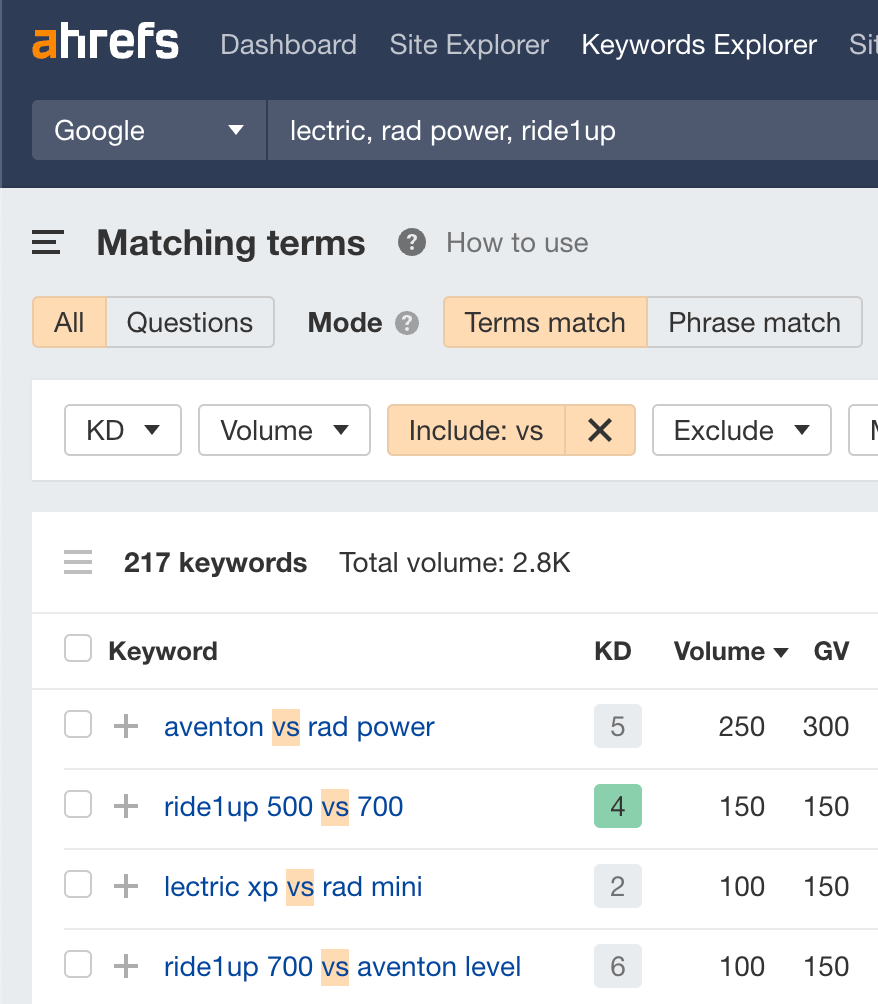The image size is (878, 1004).
Task: Open the help icon beside Matching terms
Action: [411, 242]
